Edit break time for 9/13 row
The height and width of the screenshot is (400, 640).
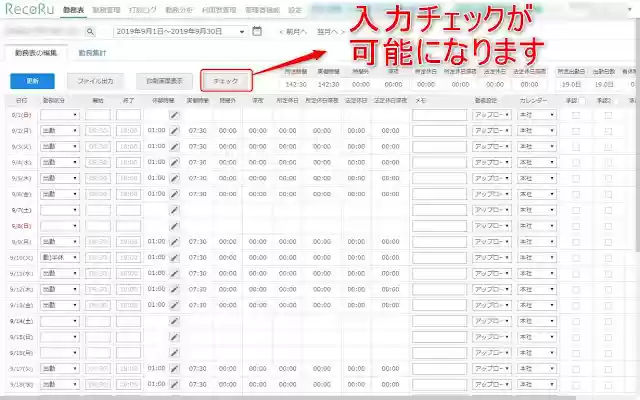174,305
